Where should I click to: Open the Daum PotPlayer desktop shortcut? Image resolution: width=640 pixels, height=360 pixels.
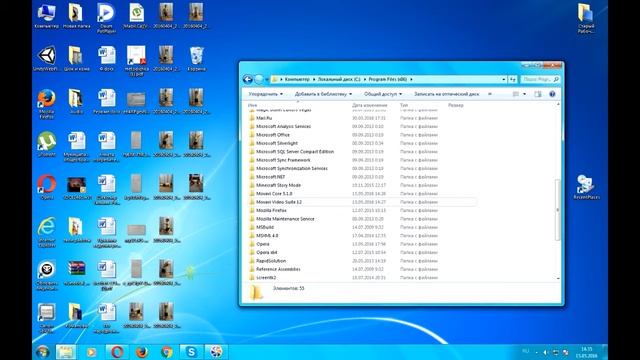[x=106, y=17]
